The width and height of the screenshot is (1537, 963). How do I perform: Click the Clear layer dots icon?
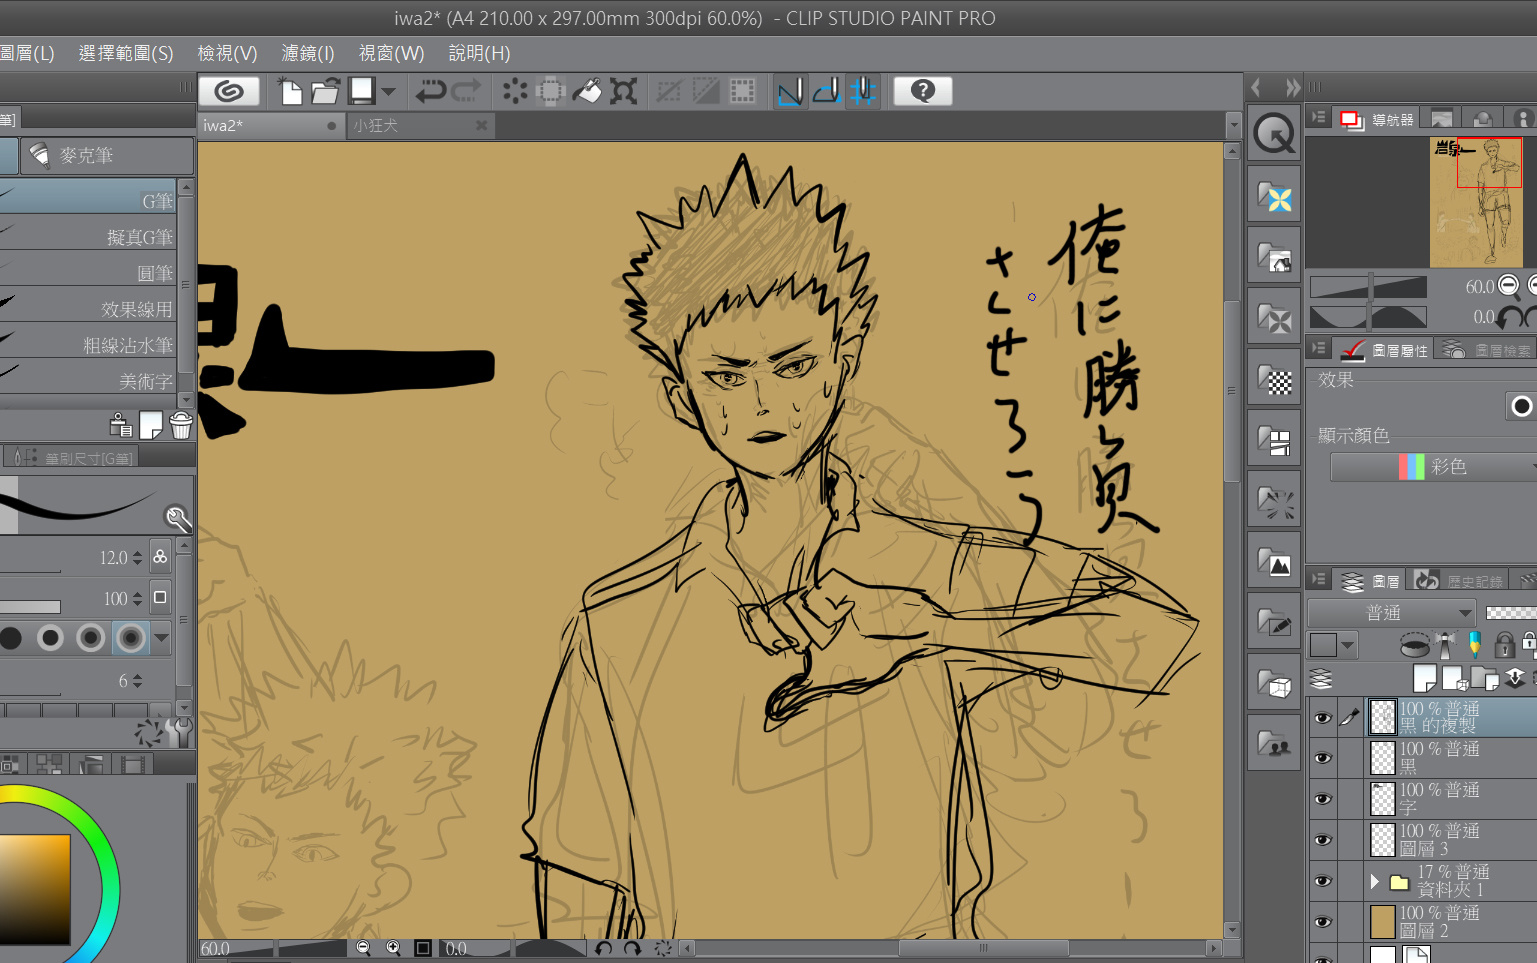[x=514, y=92]
